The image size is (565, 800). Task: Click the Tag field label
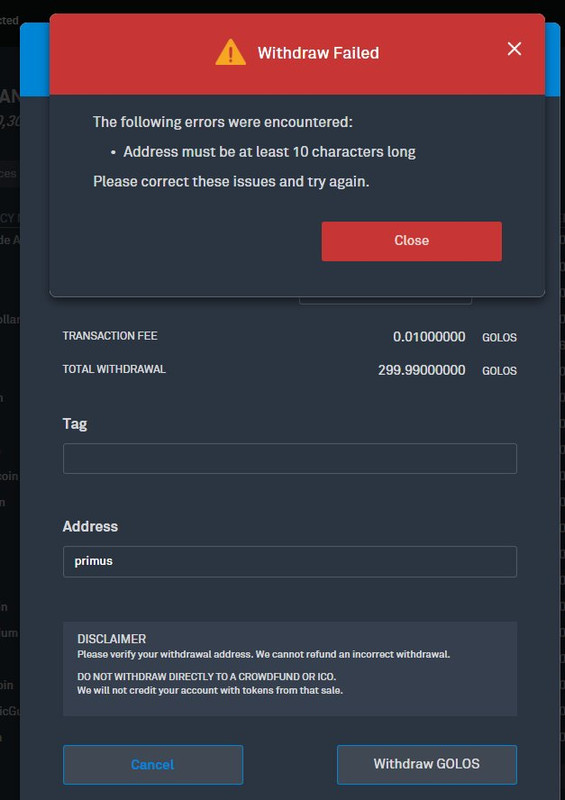(x=75, y=424)
